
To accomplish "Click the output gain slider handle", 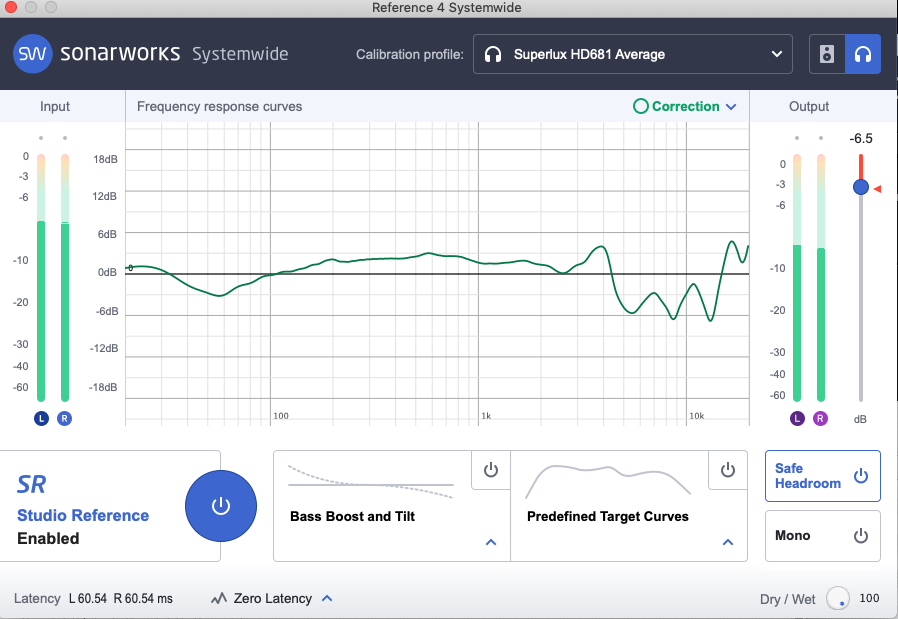I will click(x=861, y=187).
